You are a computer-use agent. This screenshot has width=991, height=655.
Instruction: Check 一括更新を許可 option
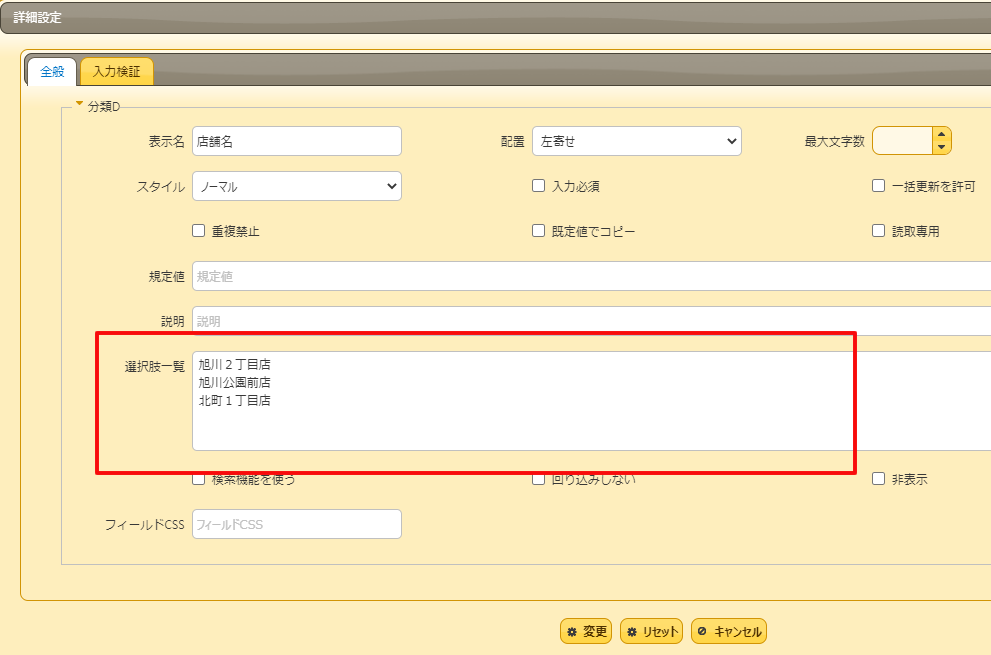876,186
